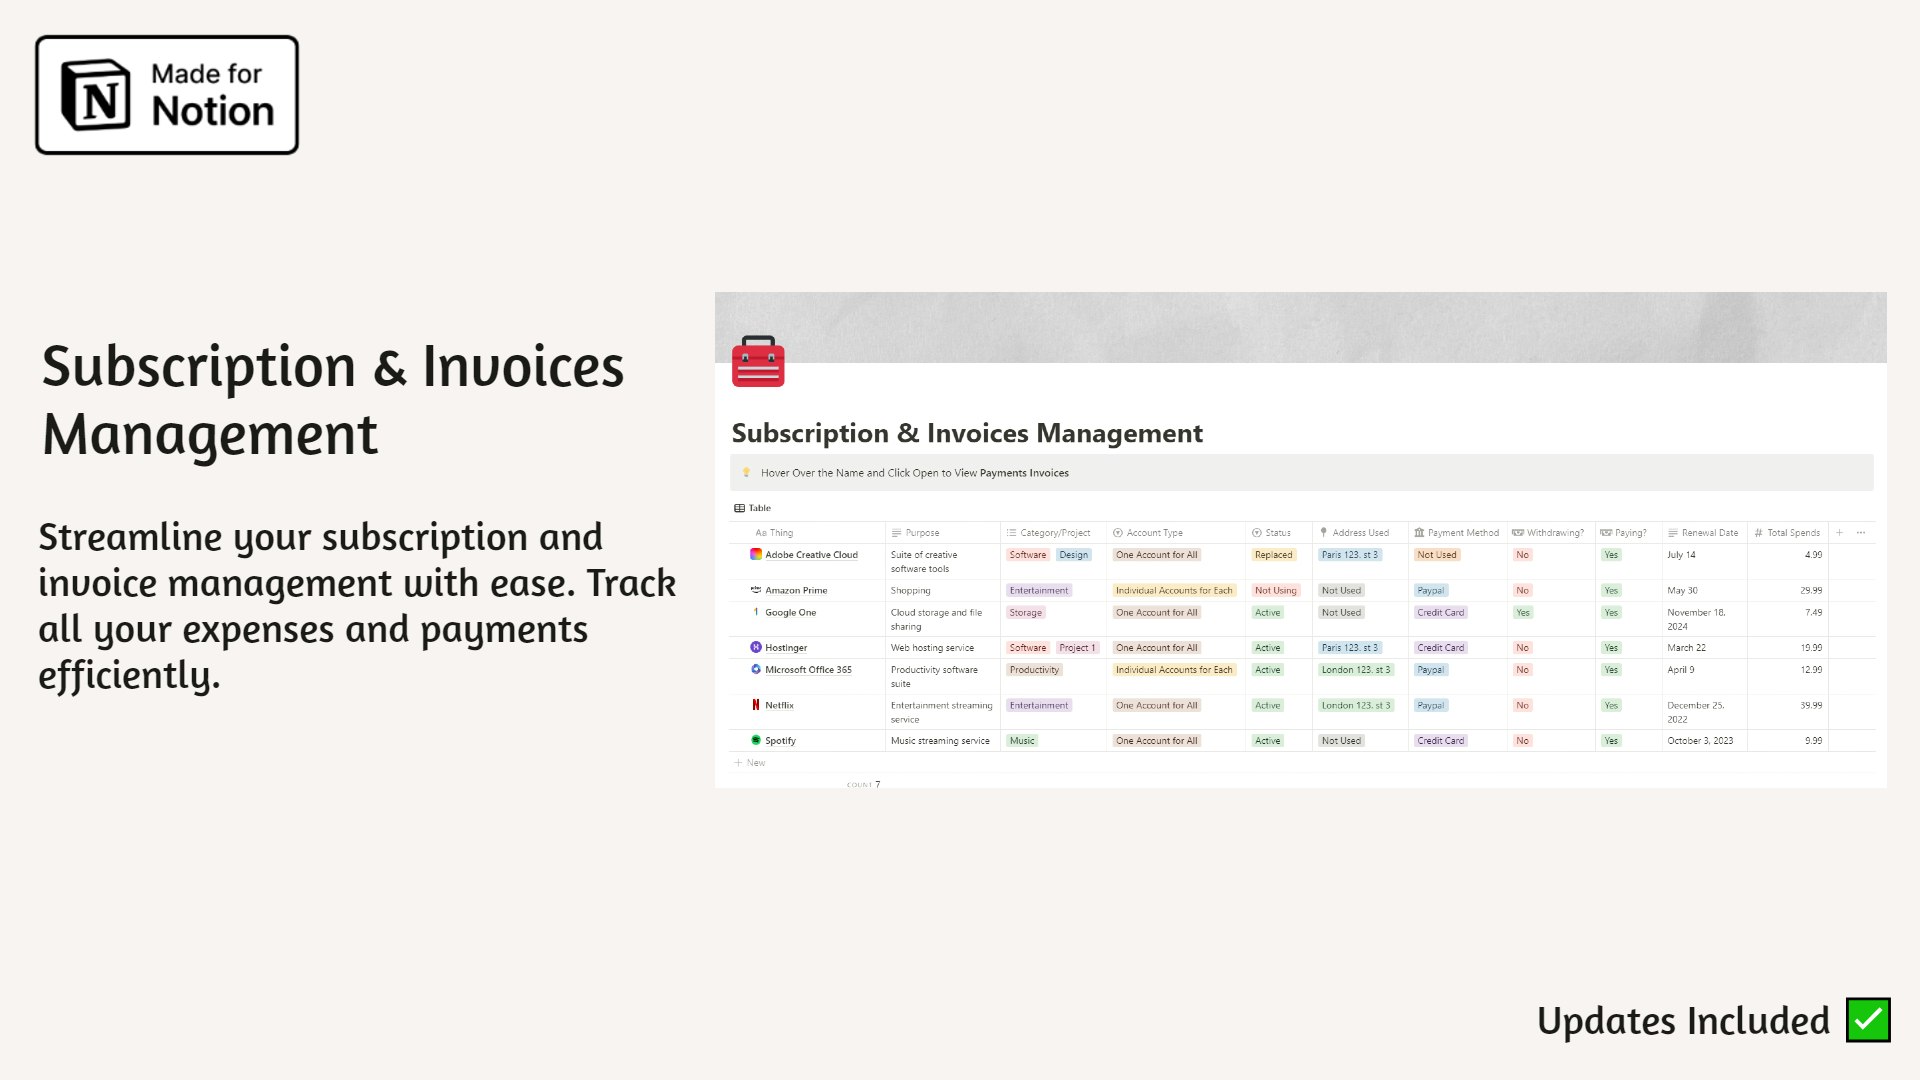The width and height of the screenshot is (1920, 1080).
Task: Click the red toolbox page icon
Action: [758, 361]
